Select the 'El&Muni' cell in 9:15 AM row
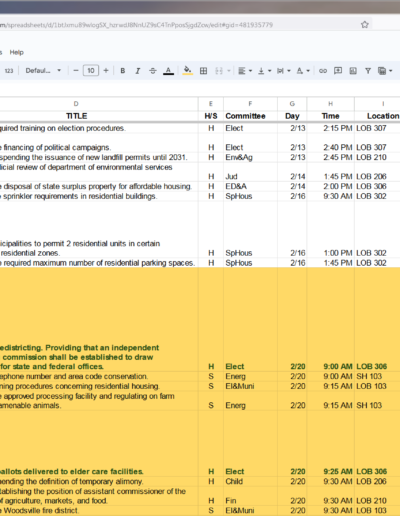Viewport: 400px width, 516px height. (x=250, y=386)
